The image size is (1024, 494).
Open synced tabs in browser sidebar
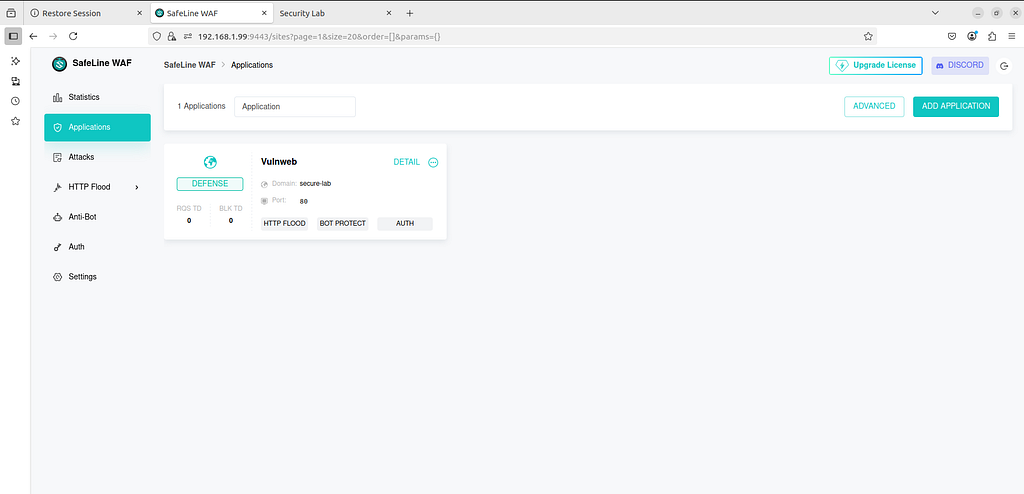click(15, 81)
